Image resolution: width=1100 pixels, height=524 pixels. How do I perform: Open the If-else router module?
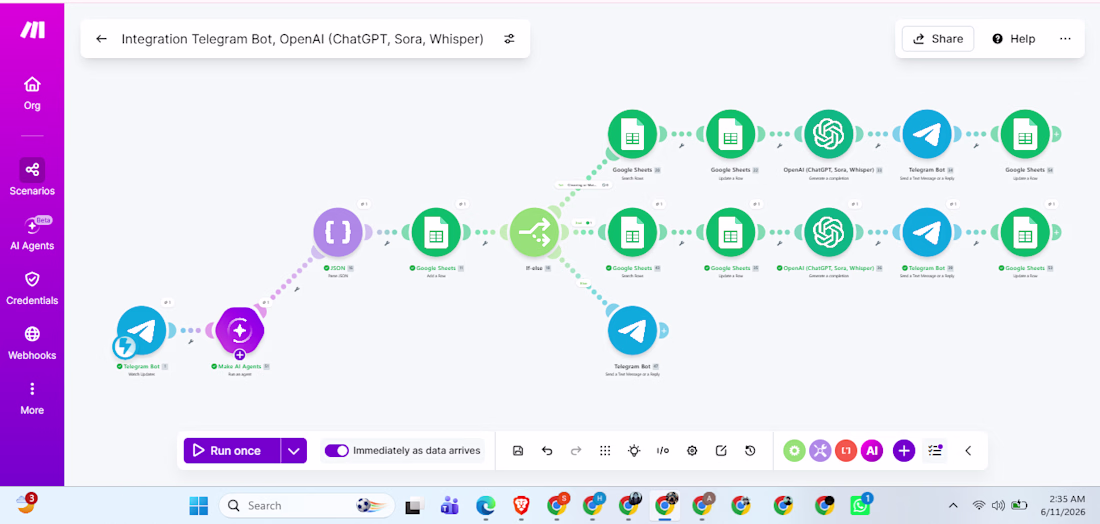[535, 232]
